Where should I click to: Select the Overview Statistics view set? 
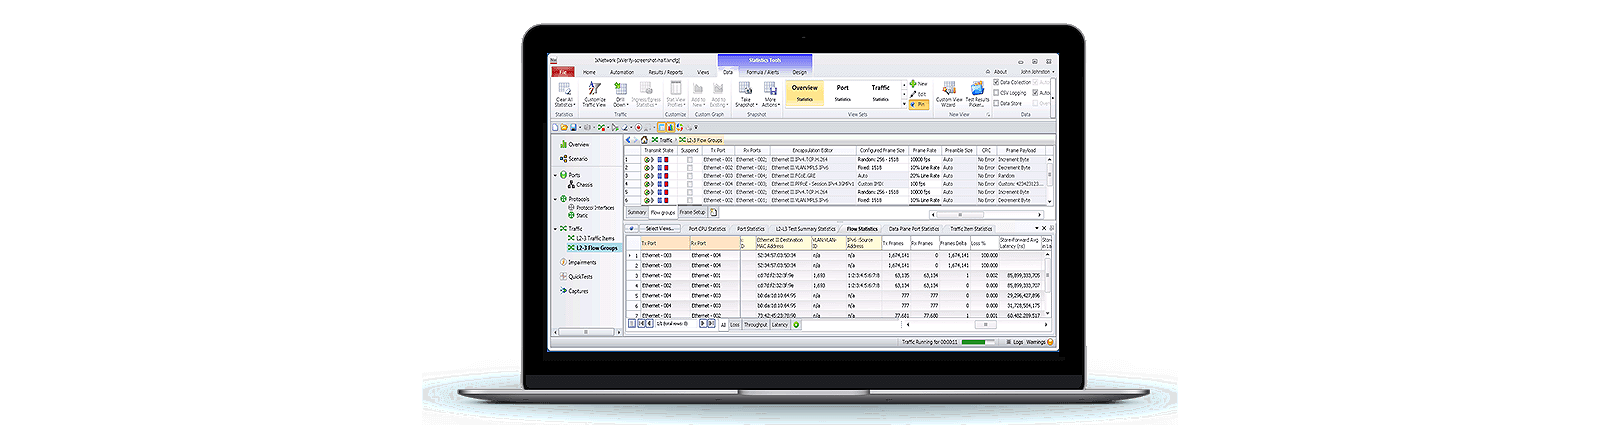pos(804,93)
